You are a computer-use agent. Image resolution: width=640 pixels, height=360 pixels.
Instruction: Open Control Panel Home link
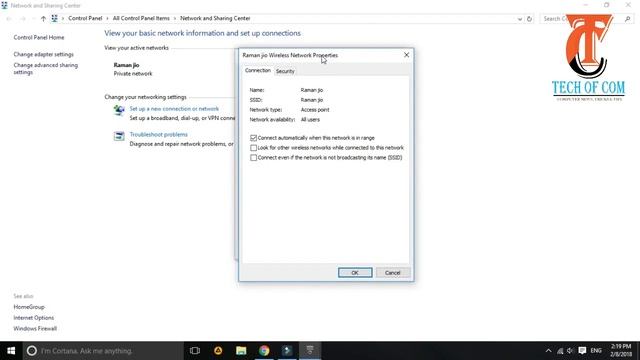click(39, 38)
